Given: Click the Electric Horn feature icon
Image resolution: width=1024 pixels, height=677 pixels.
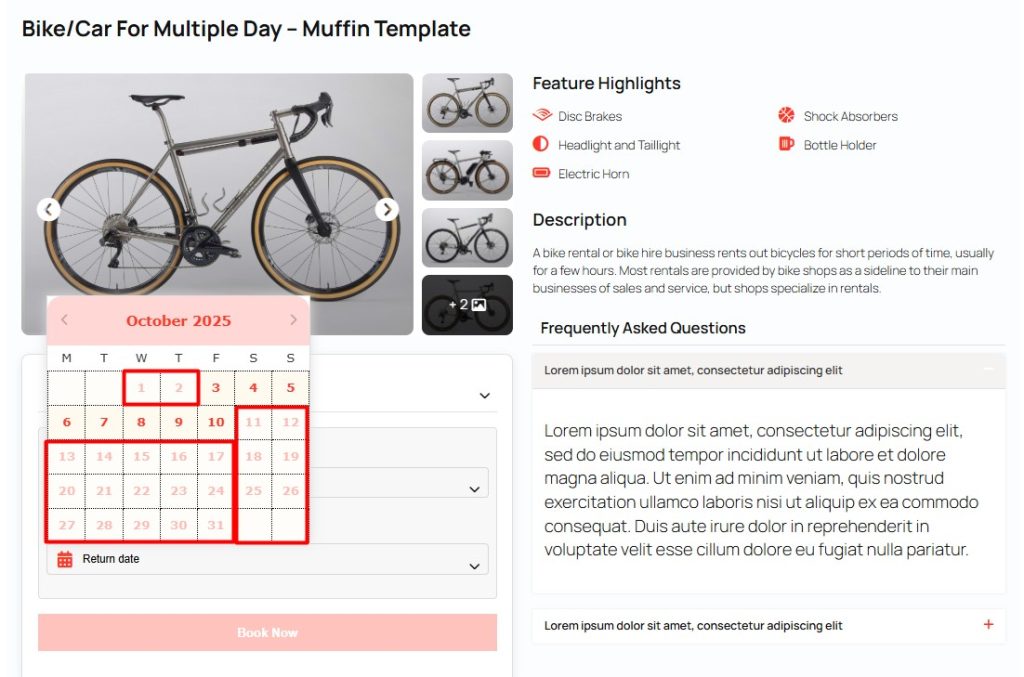Looking at the screenshot, I should (x=541, y=173).
